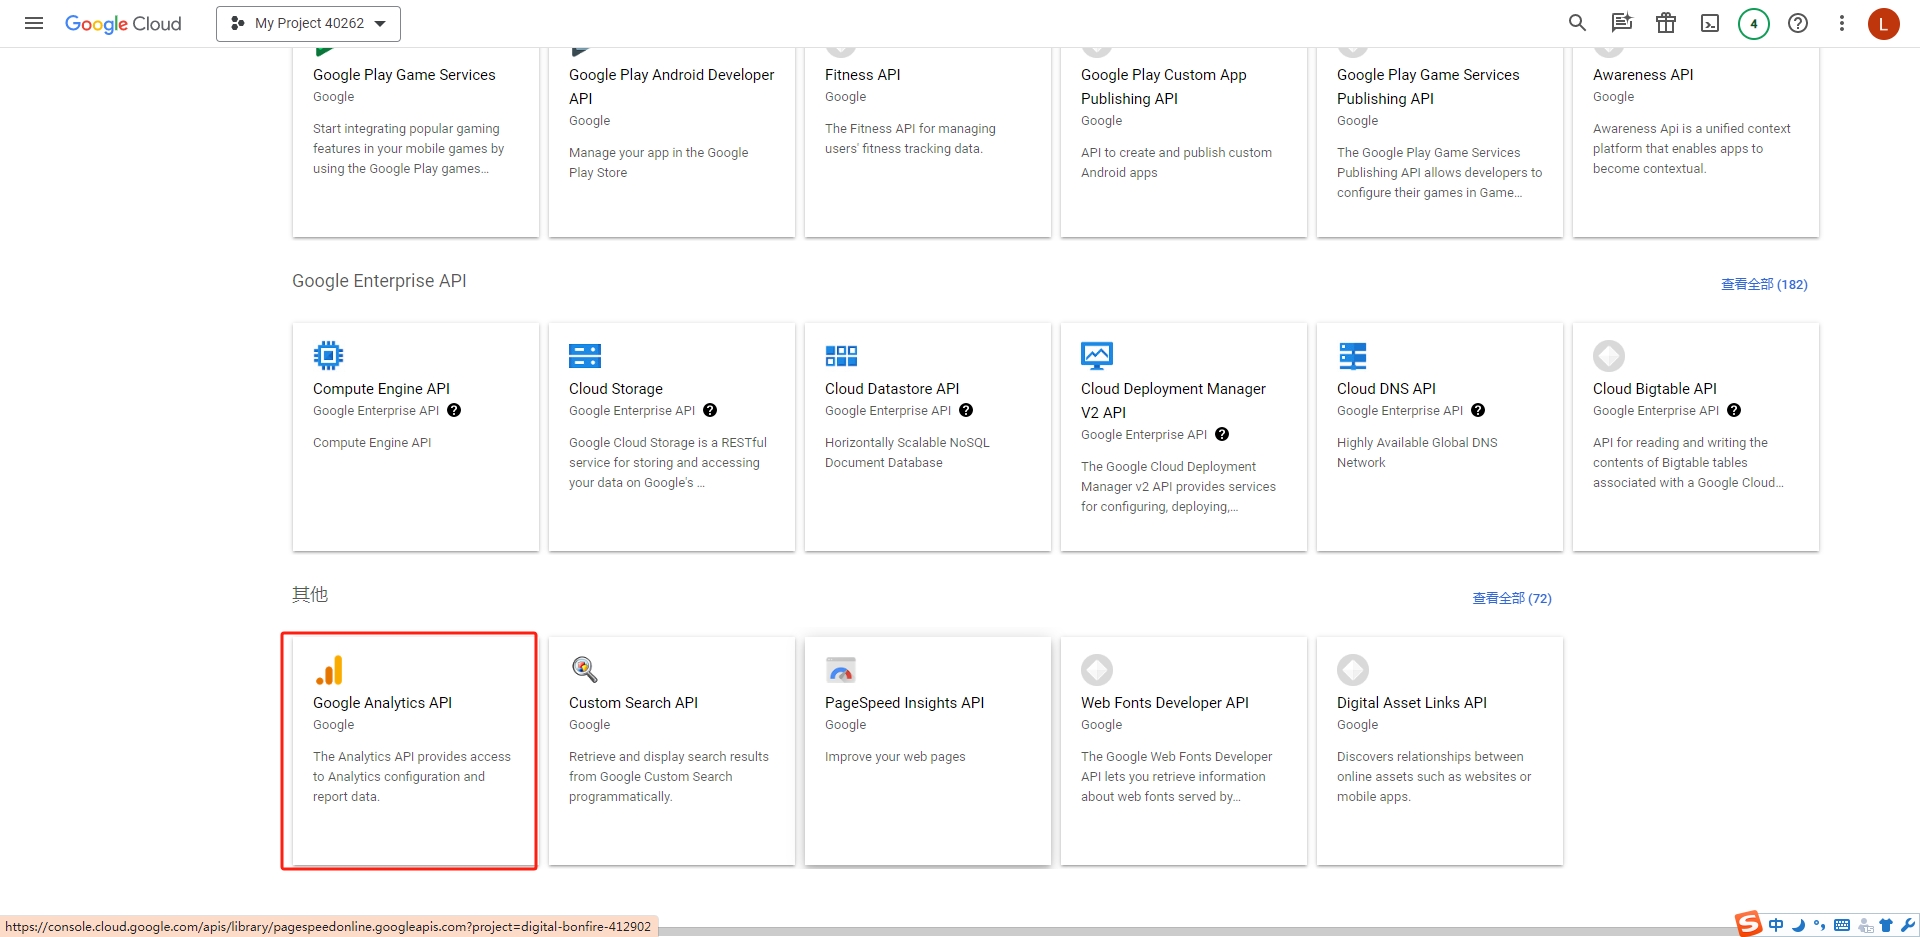Screen dimensions: 1920x937
Task: Open Google Play Android Developer API title
Action: pos(671,86)
